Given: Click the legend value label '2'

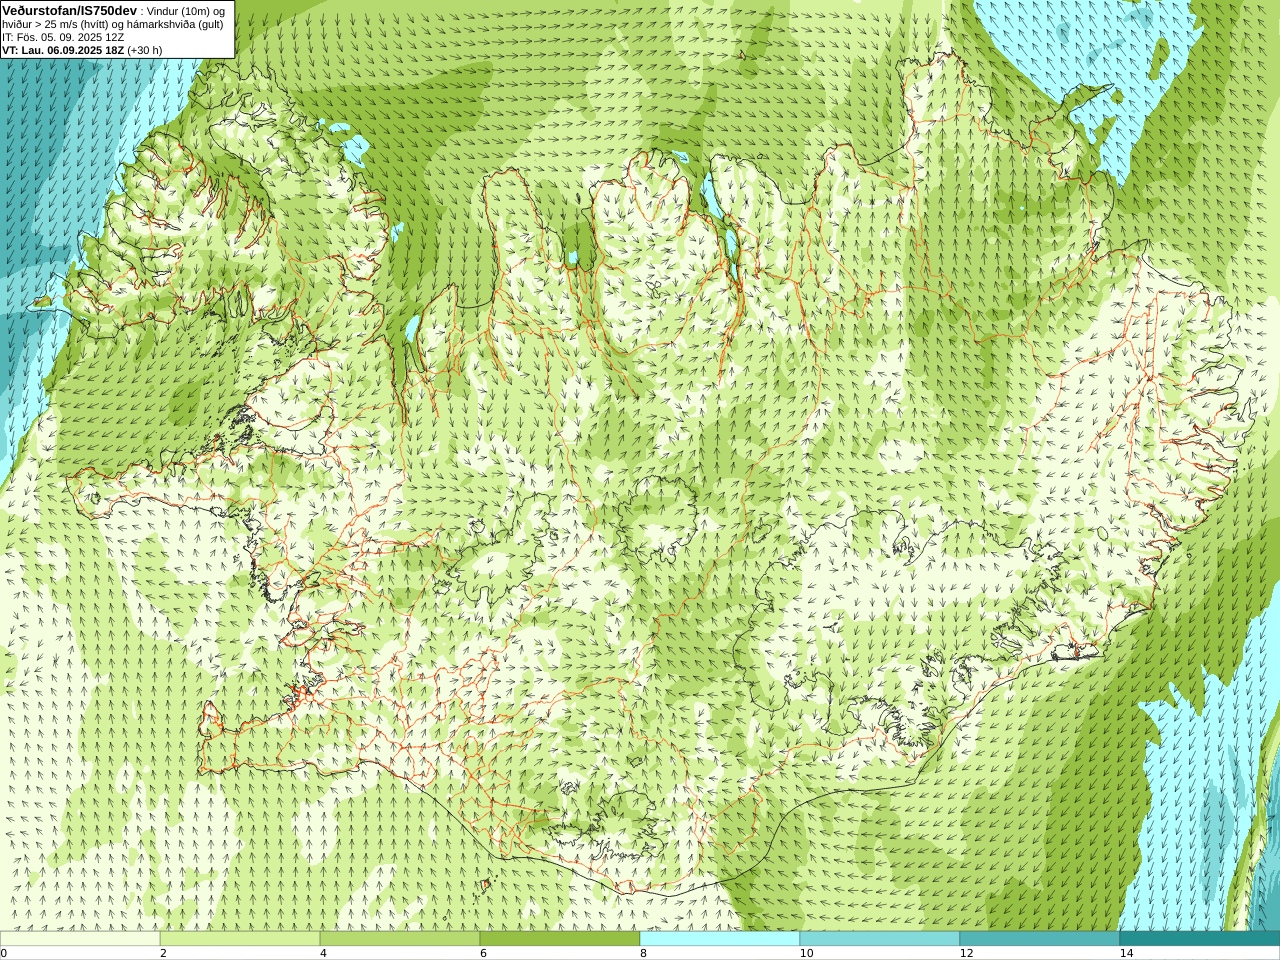Looking at the screenshot, I should 163,953.
